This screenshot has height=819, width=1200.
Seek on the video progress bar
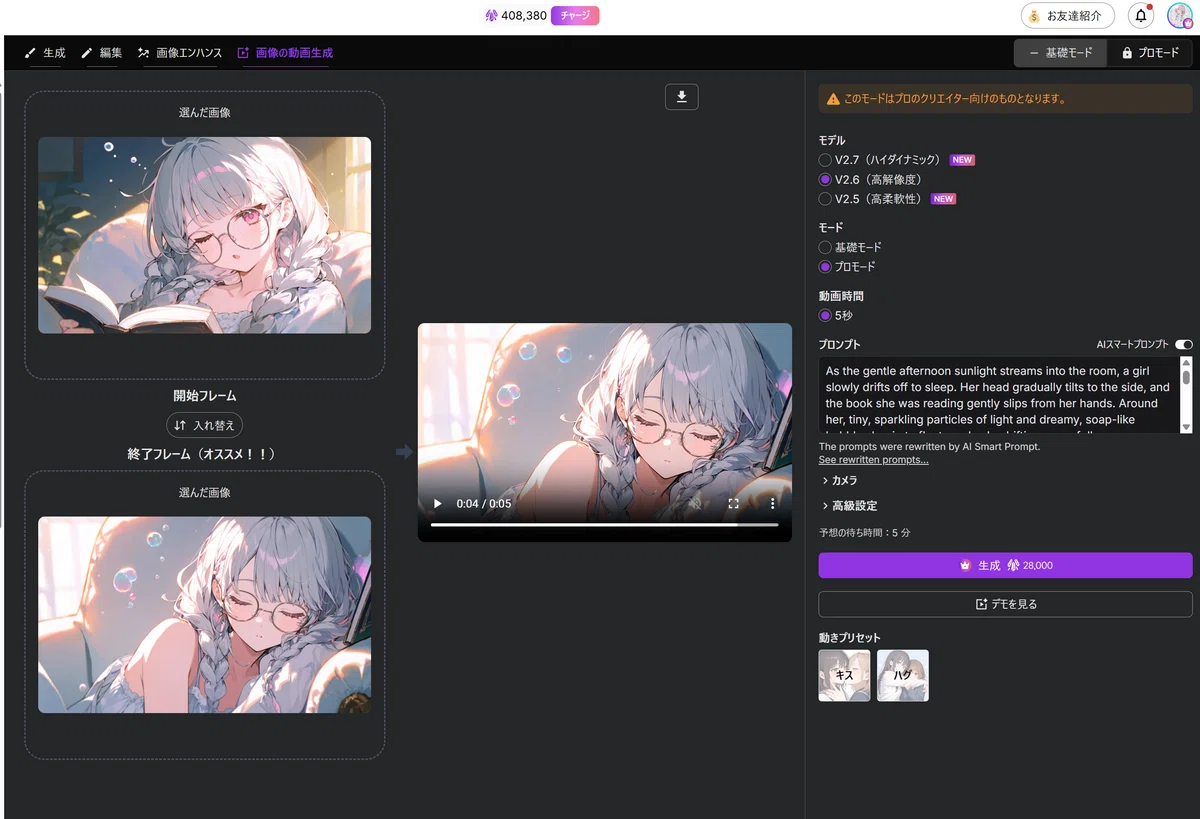coord(604,524)
